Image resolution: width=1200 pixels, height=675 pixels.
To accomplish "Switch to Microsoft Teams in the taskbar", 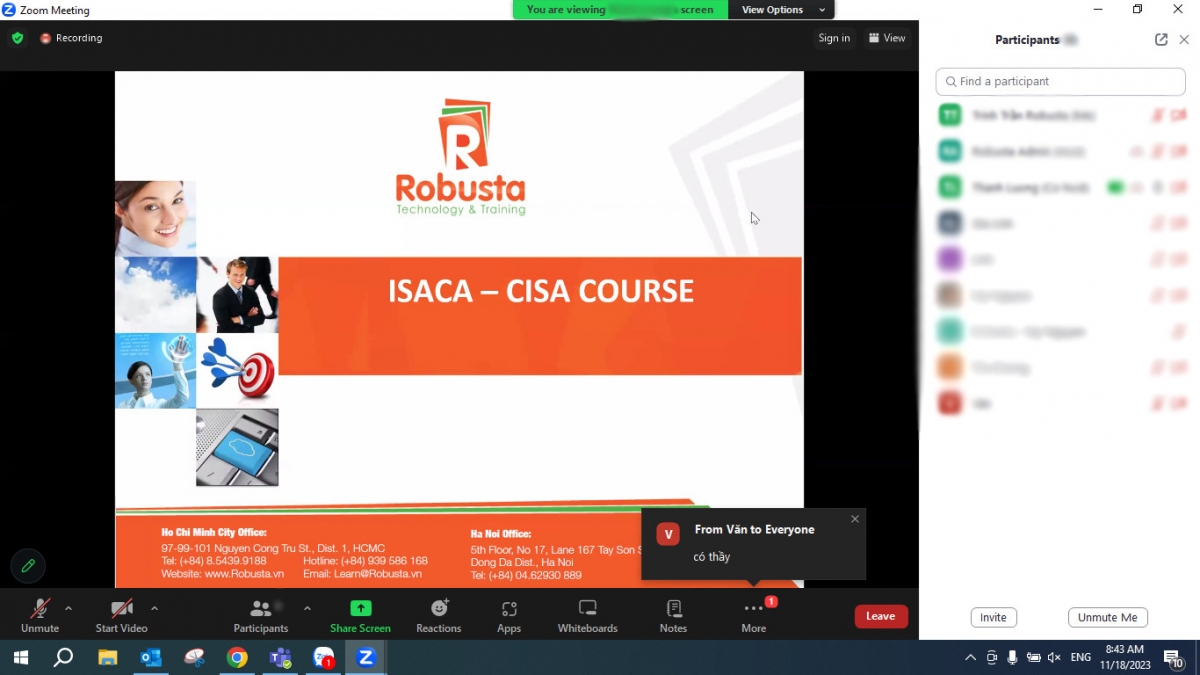I will tap(280, 657).
